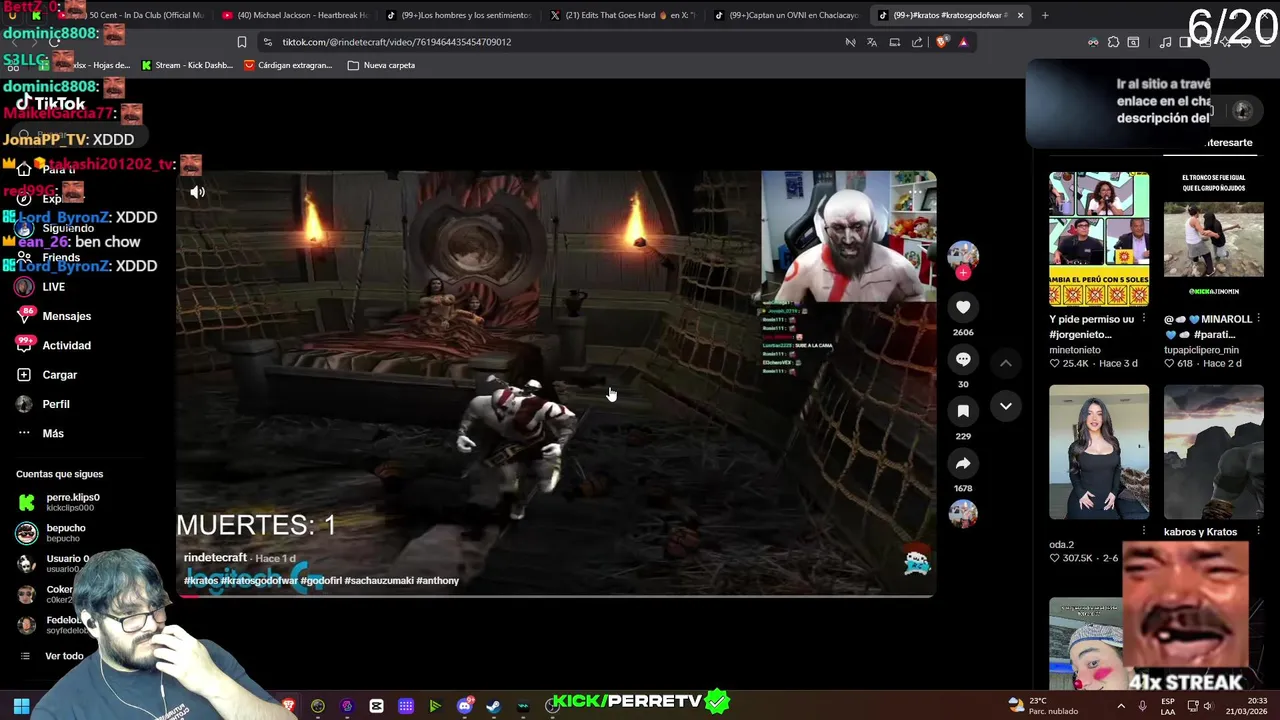Click the #kratos hashtag
The height and width of the screenshot is (720, 1280).
201,581
